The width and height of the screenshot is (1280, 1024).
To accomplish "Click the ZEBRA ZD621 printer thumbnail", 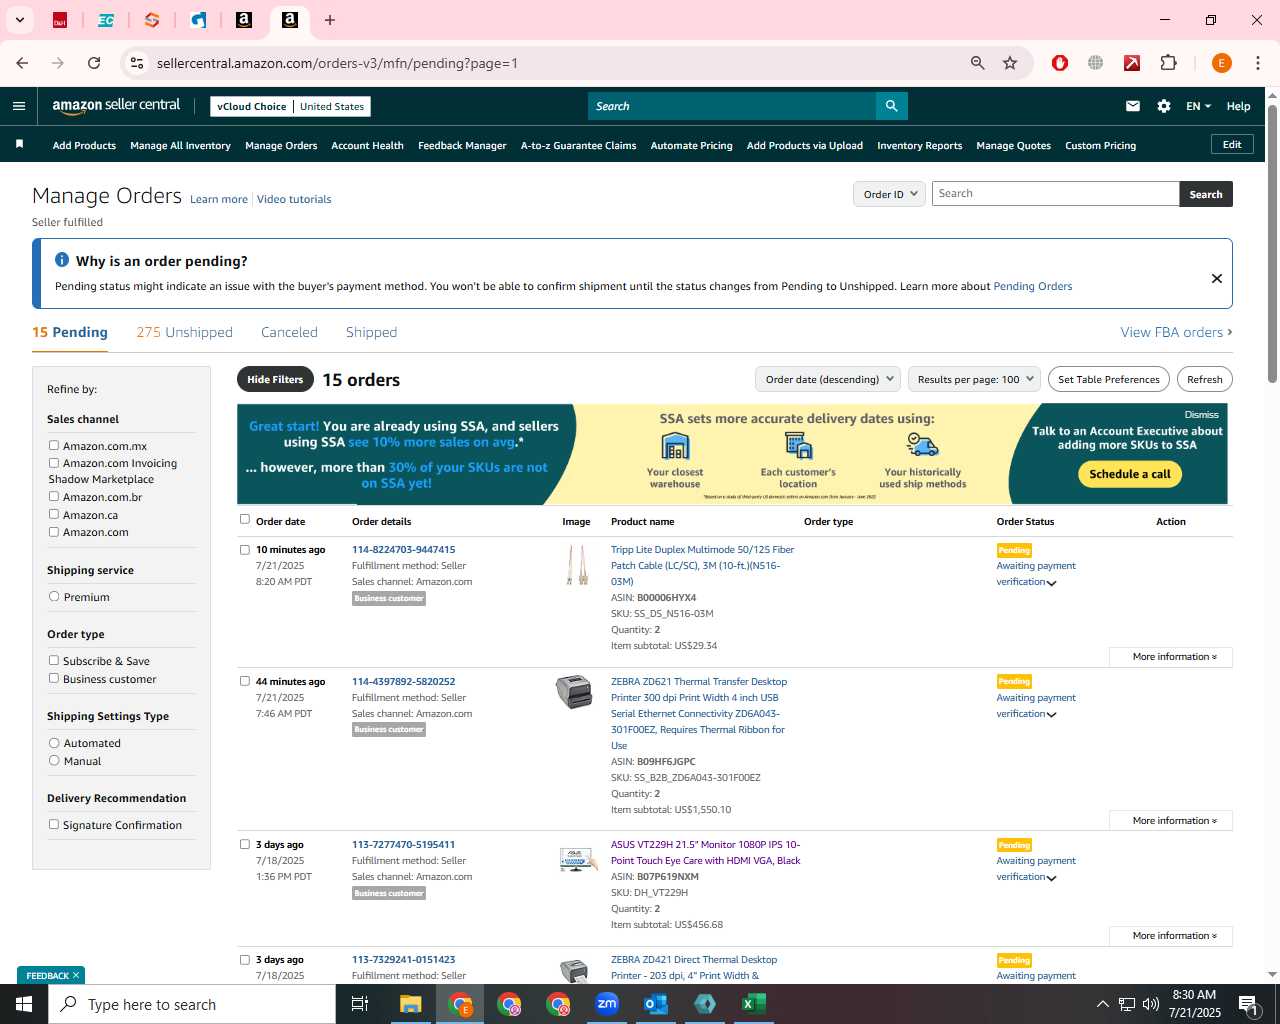I will coord(575,692).
